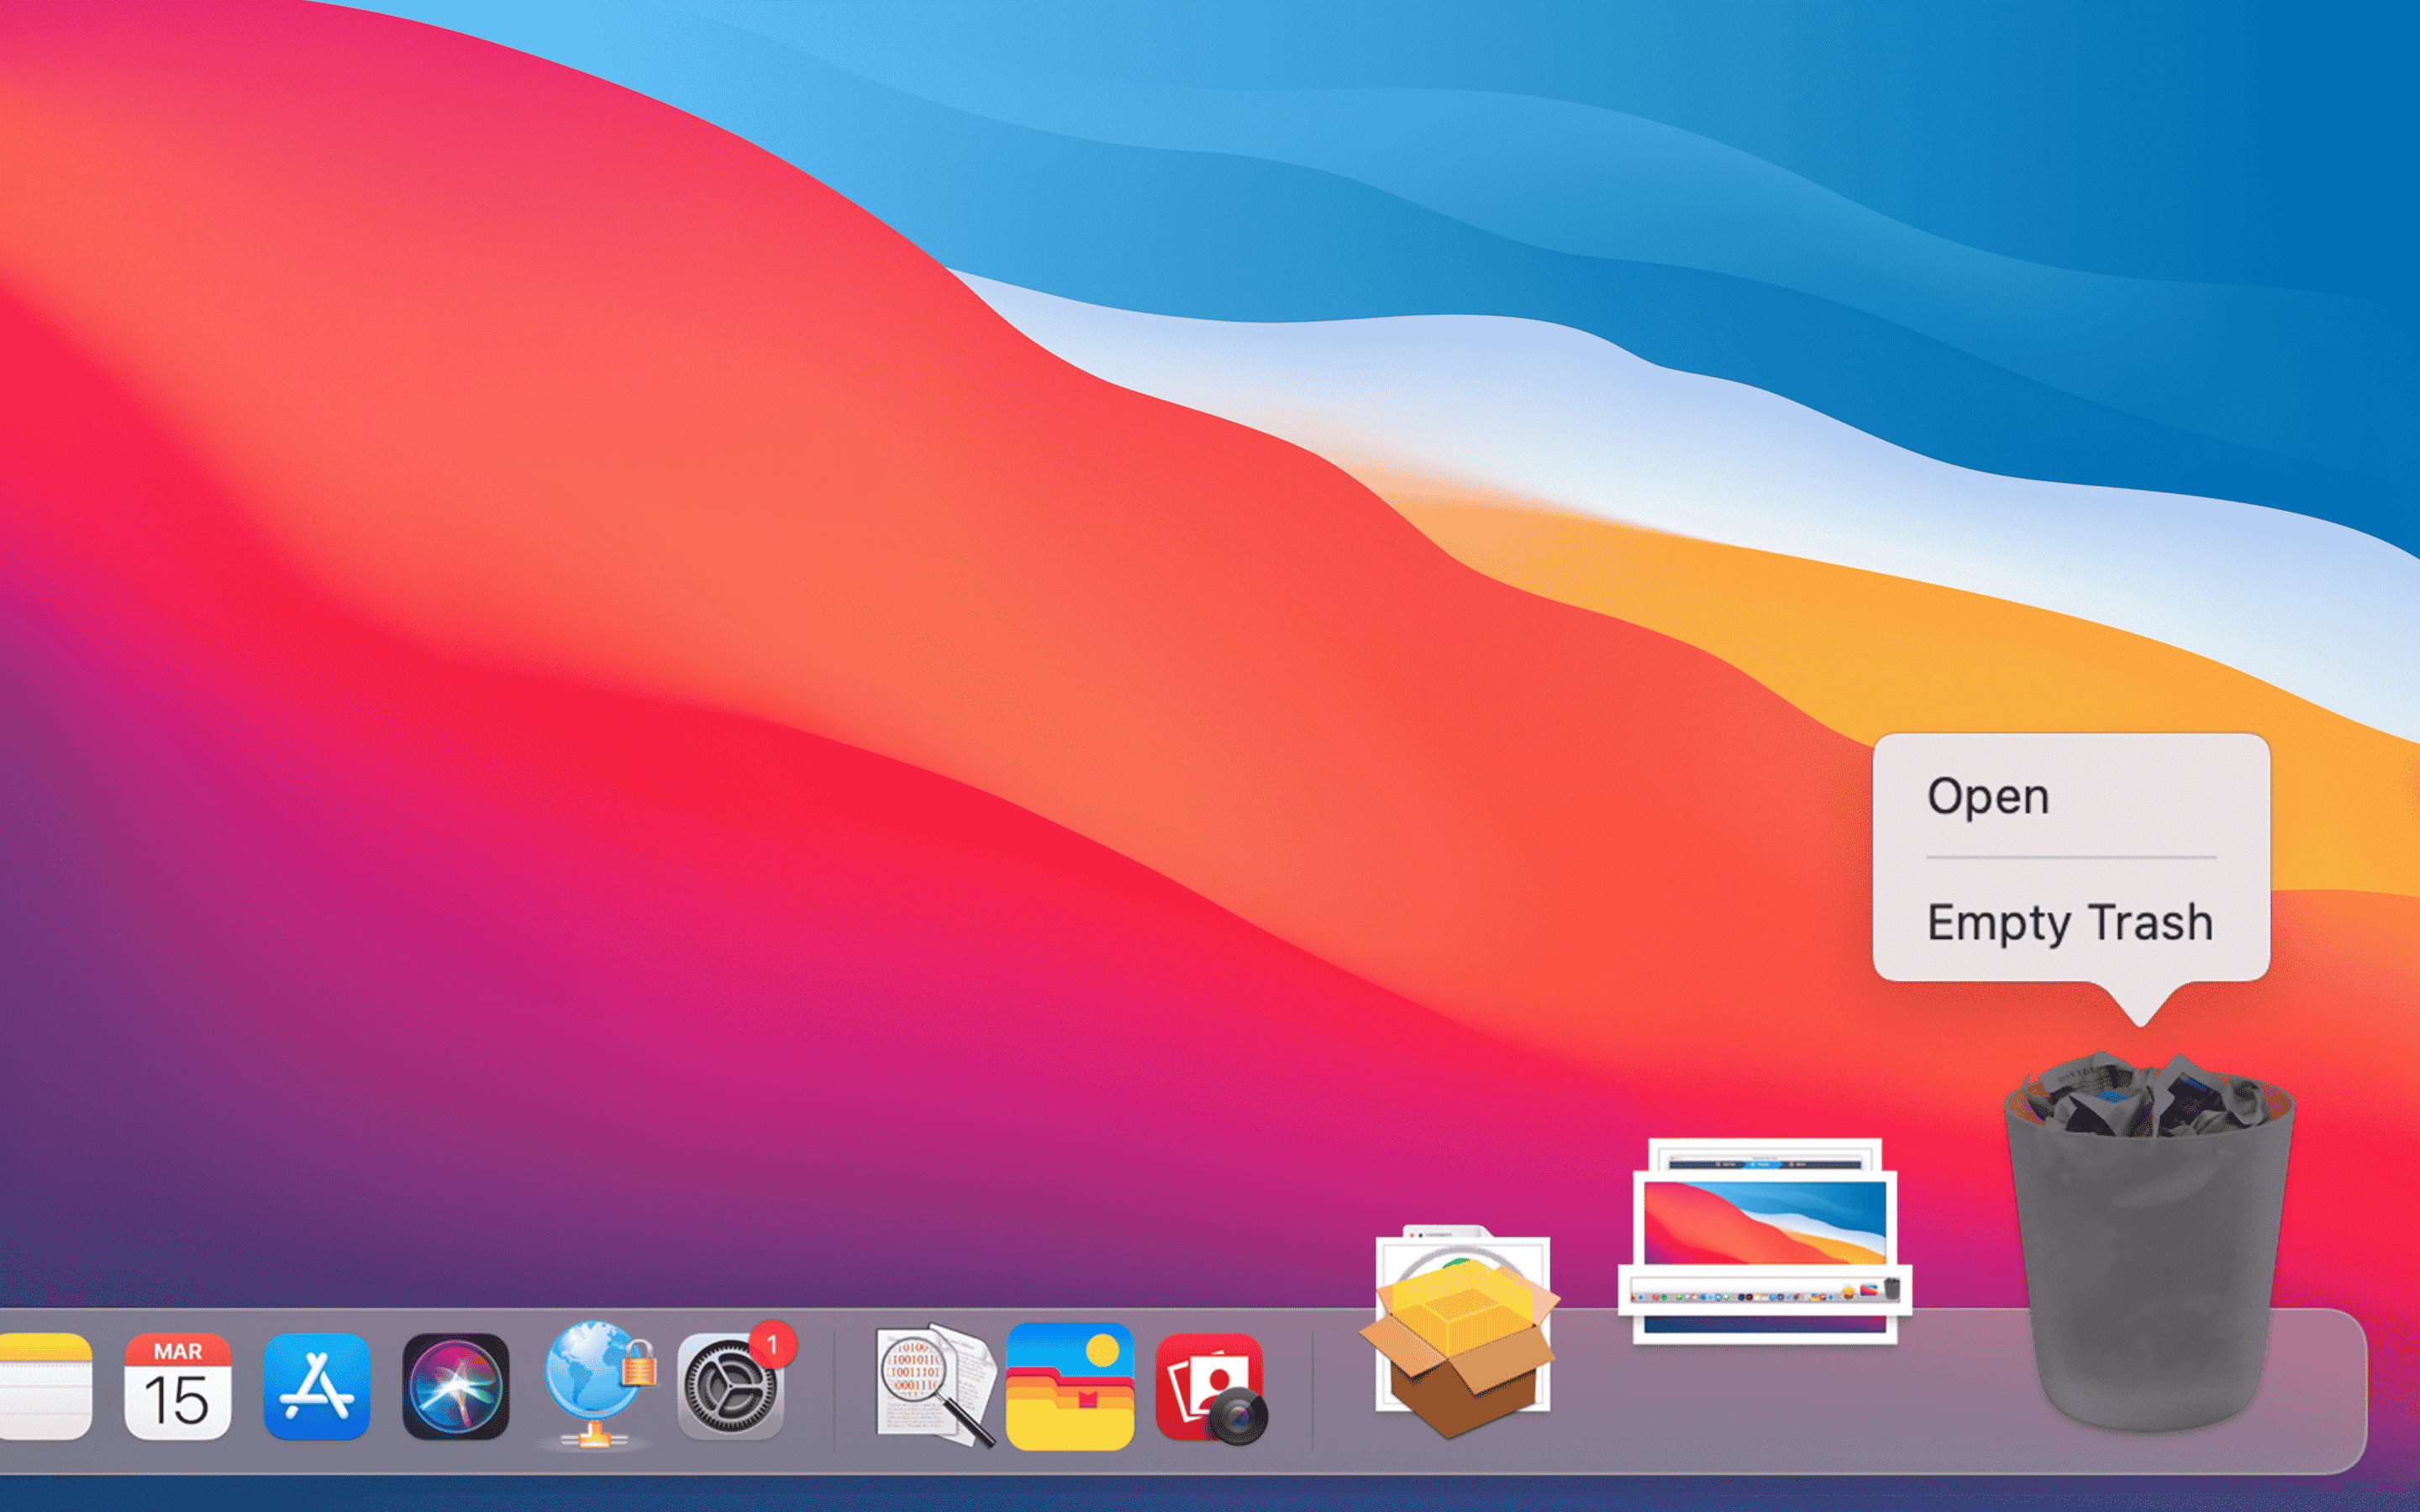2420x1512 pixels.
Task: Choose Open in the Trash context menu
Action: click(x=1988, y=798)
